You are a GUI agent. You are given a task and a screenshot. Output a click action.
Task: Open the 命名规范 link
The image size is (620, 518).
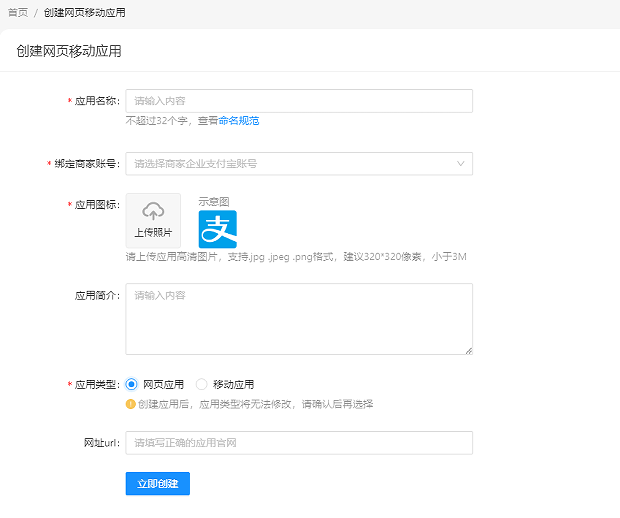click(x=239, y=120)
